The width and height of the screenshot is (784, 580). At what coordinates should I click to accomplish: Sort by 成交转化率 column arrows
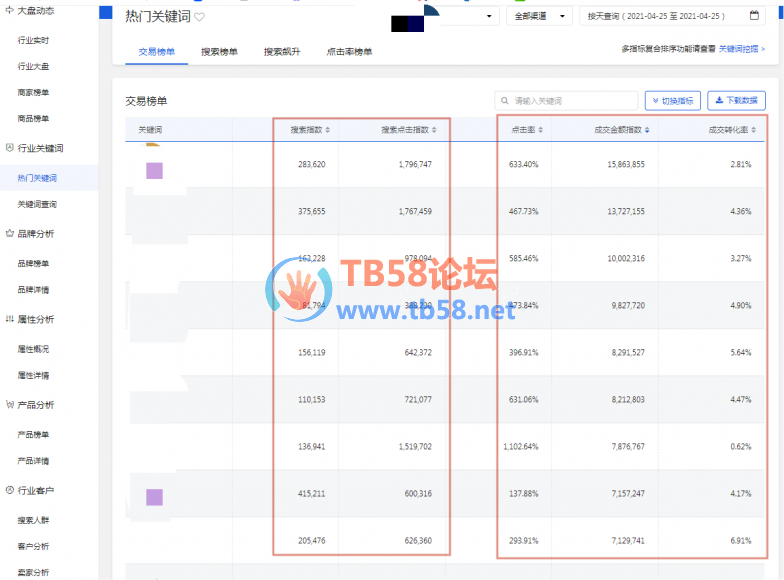click(754, 130)
